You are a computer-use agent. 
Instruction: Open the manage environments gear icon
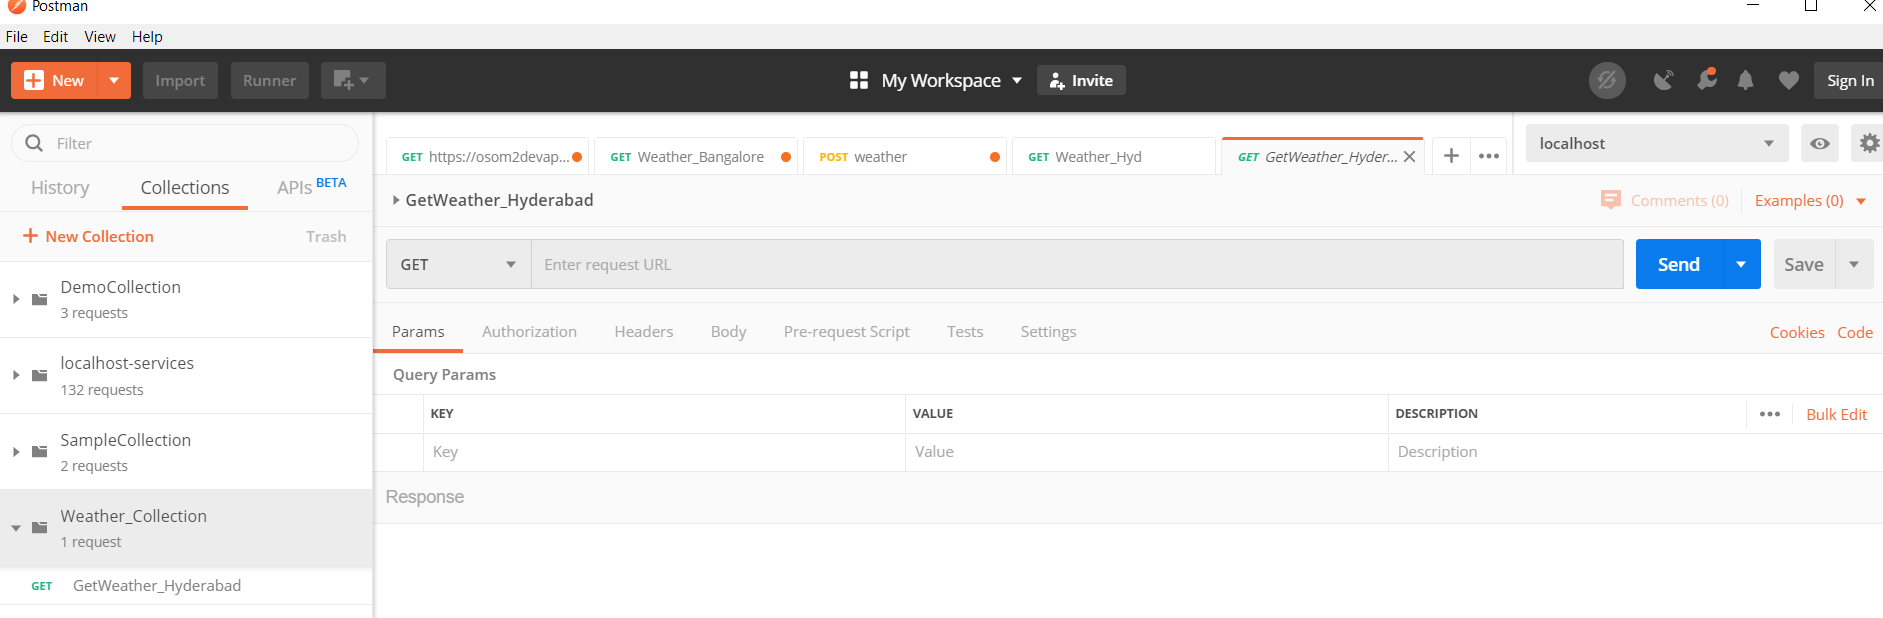tap(1868, 143)
